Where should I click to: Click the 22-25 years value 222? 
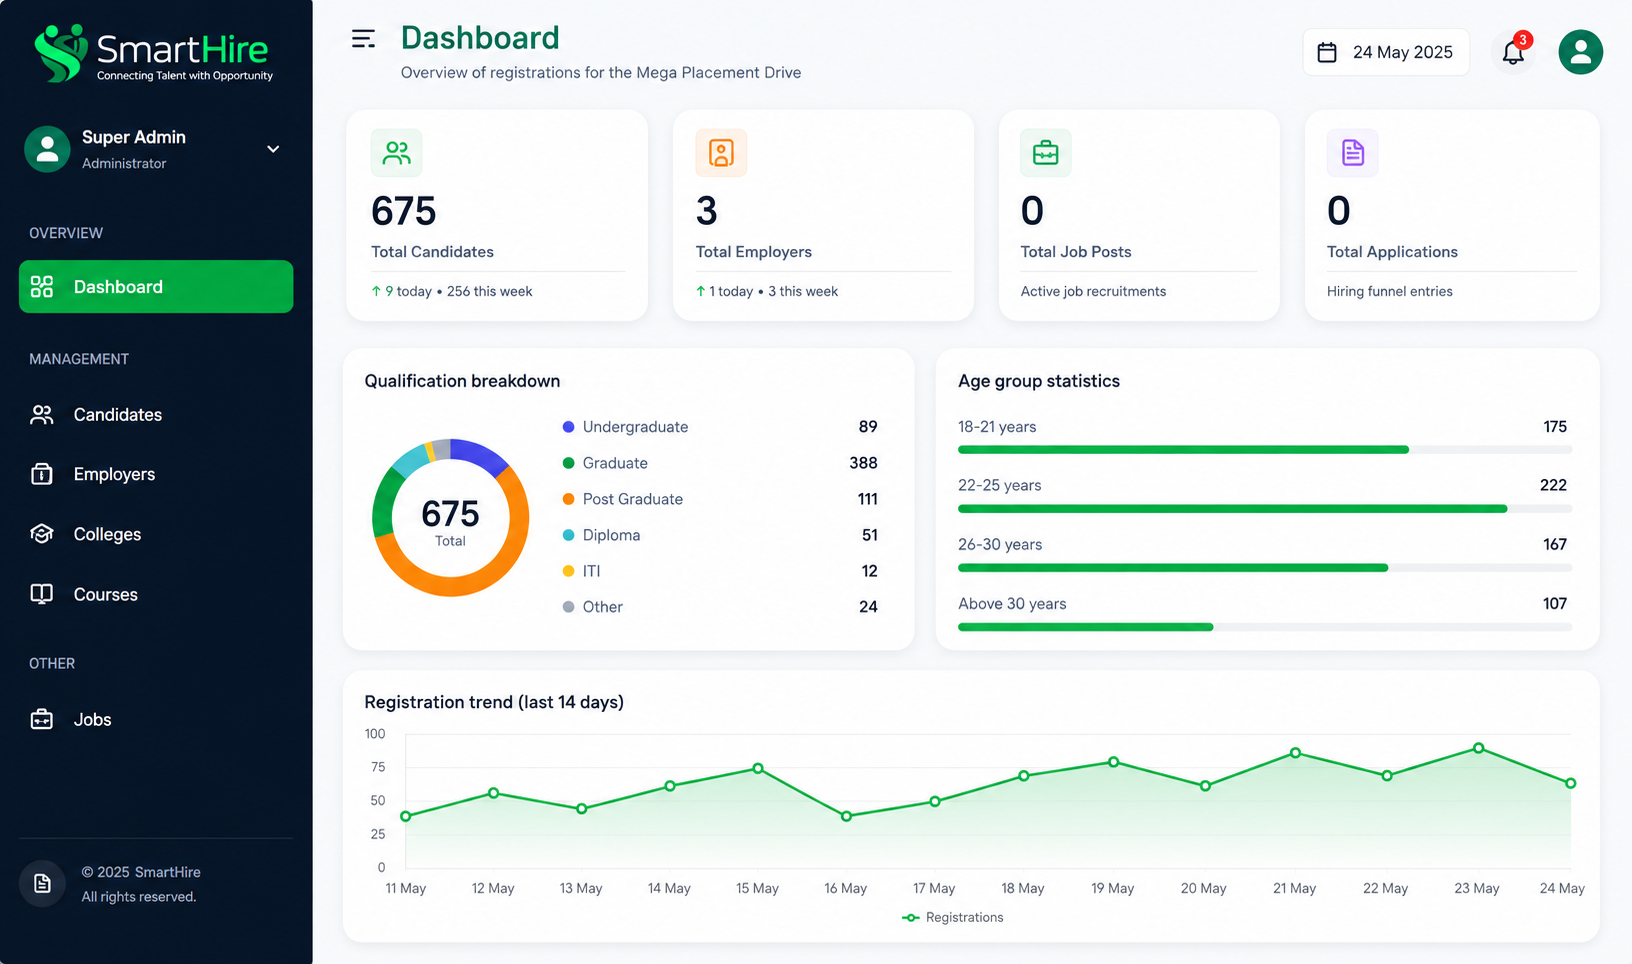click(x=1553, y=485)
